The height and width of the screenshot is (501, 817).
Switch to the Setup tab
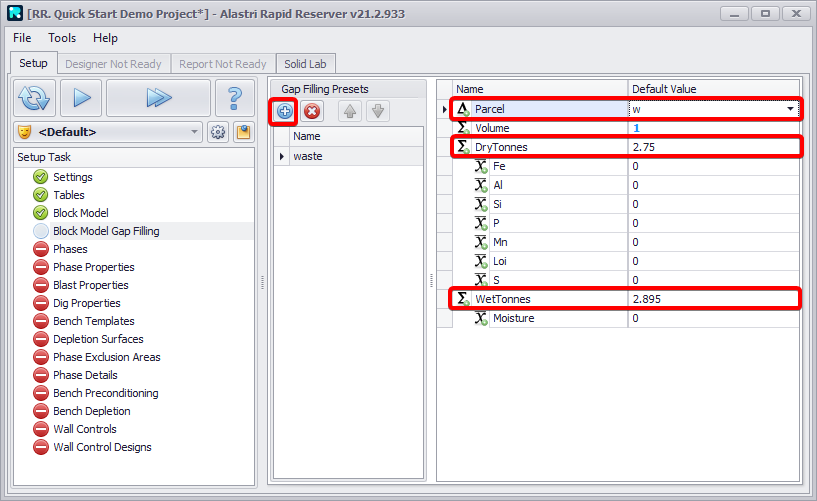pyautogui.click(x=33, y=64)
